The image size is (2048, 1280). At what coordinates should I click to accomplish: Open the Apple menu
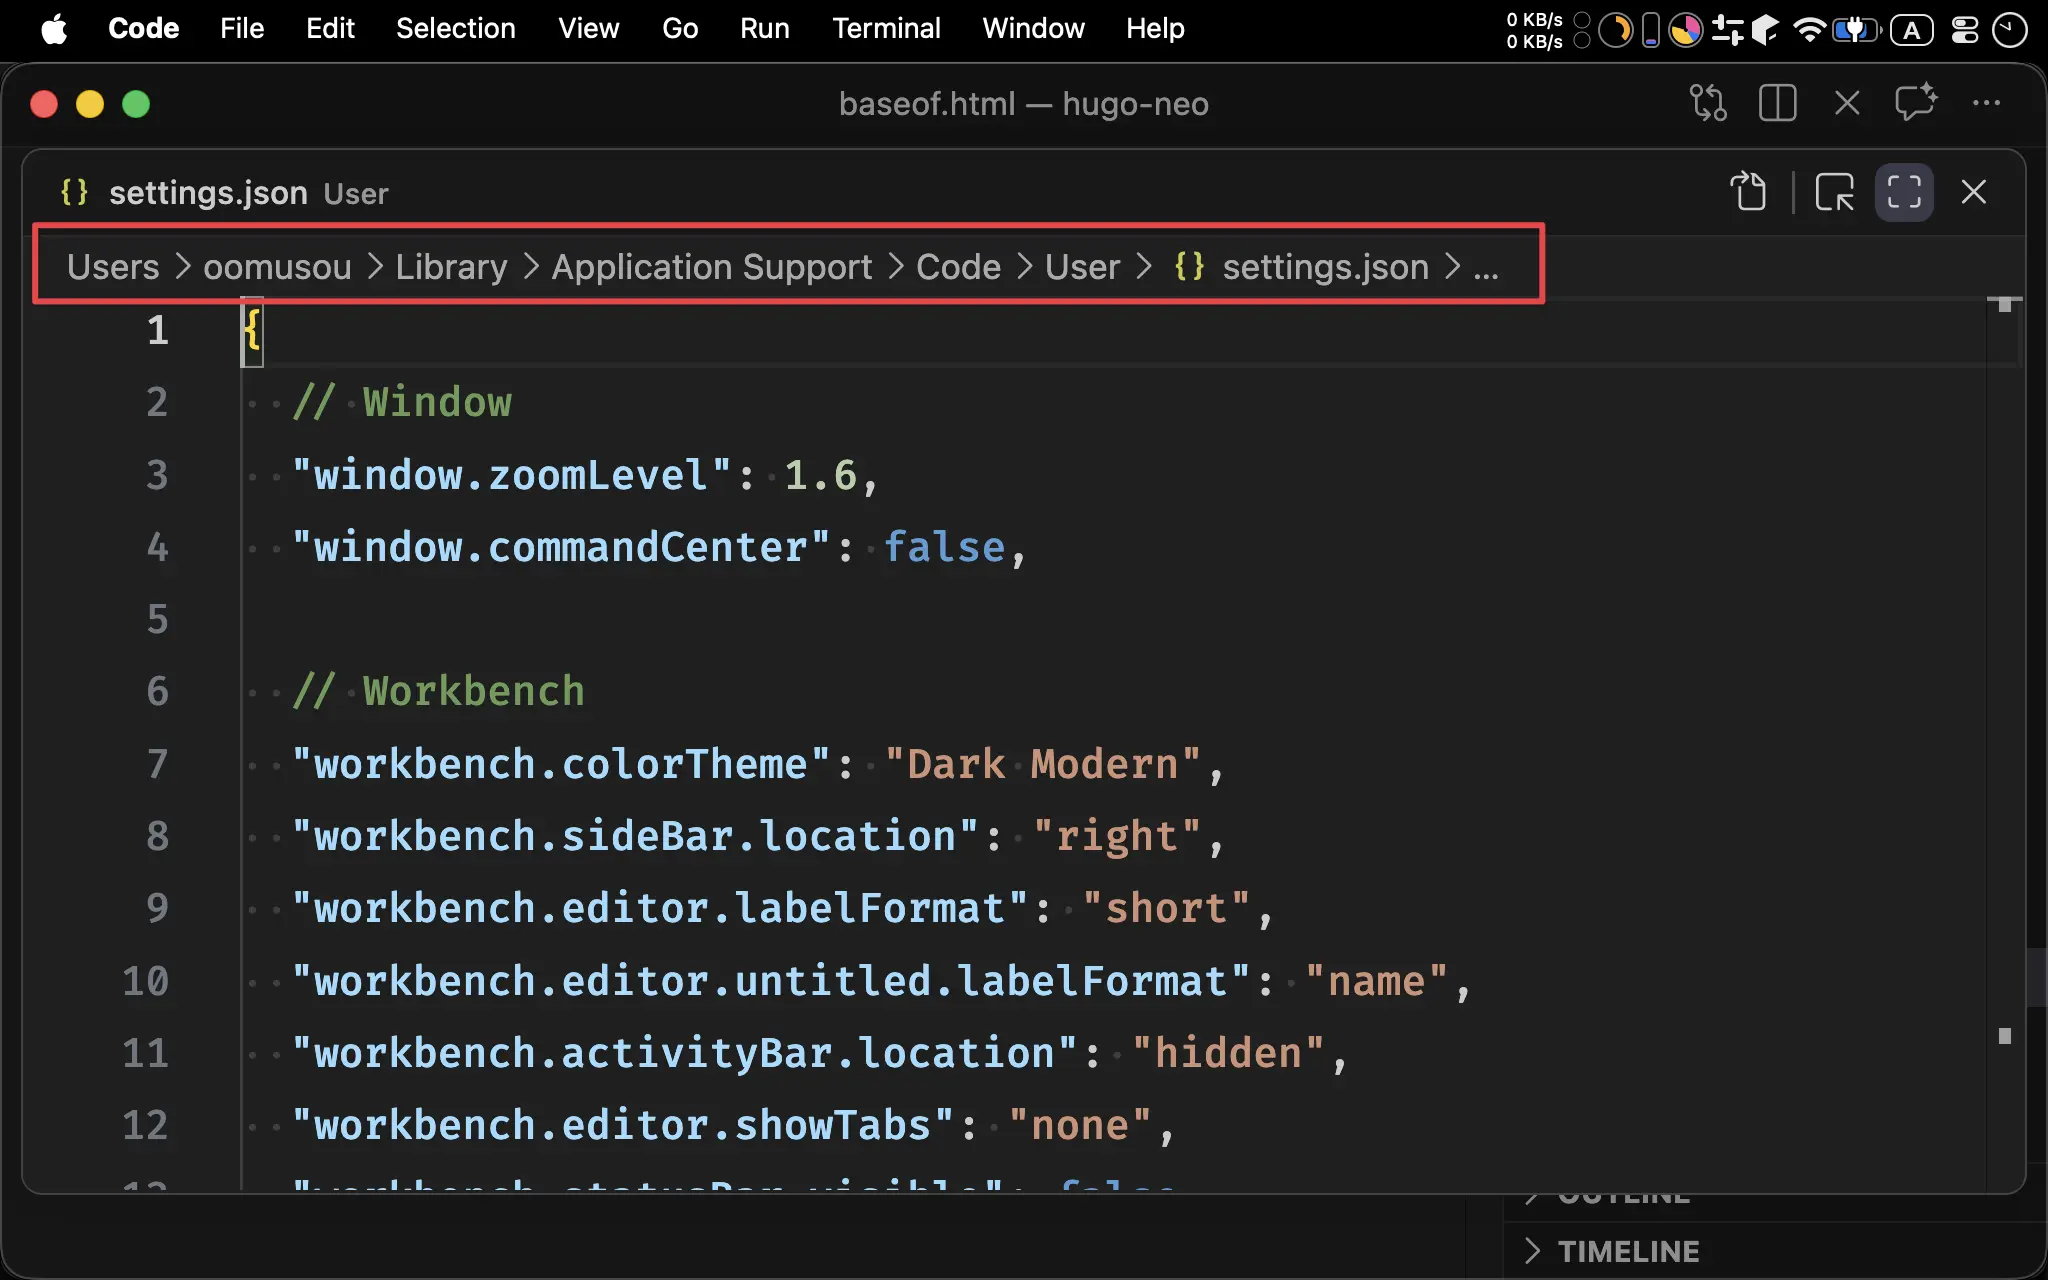coord(54,29)
